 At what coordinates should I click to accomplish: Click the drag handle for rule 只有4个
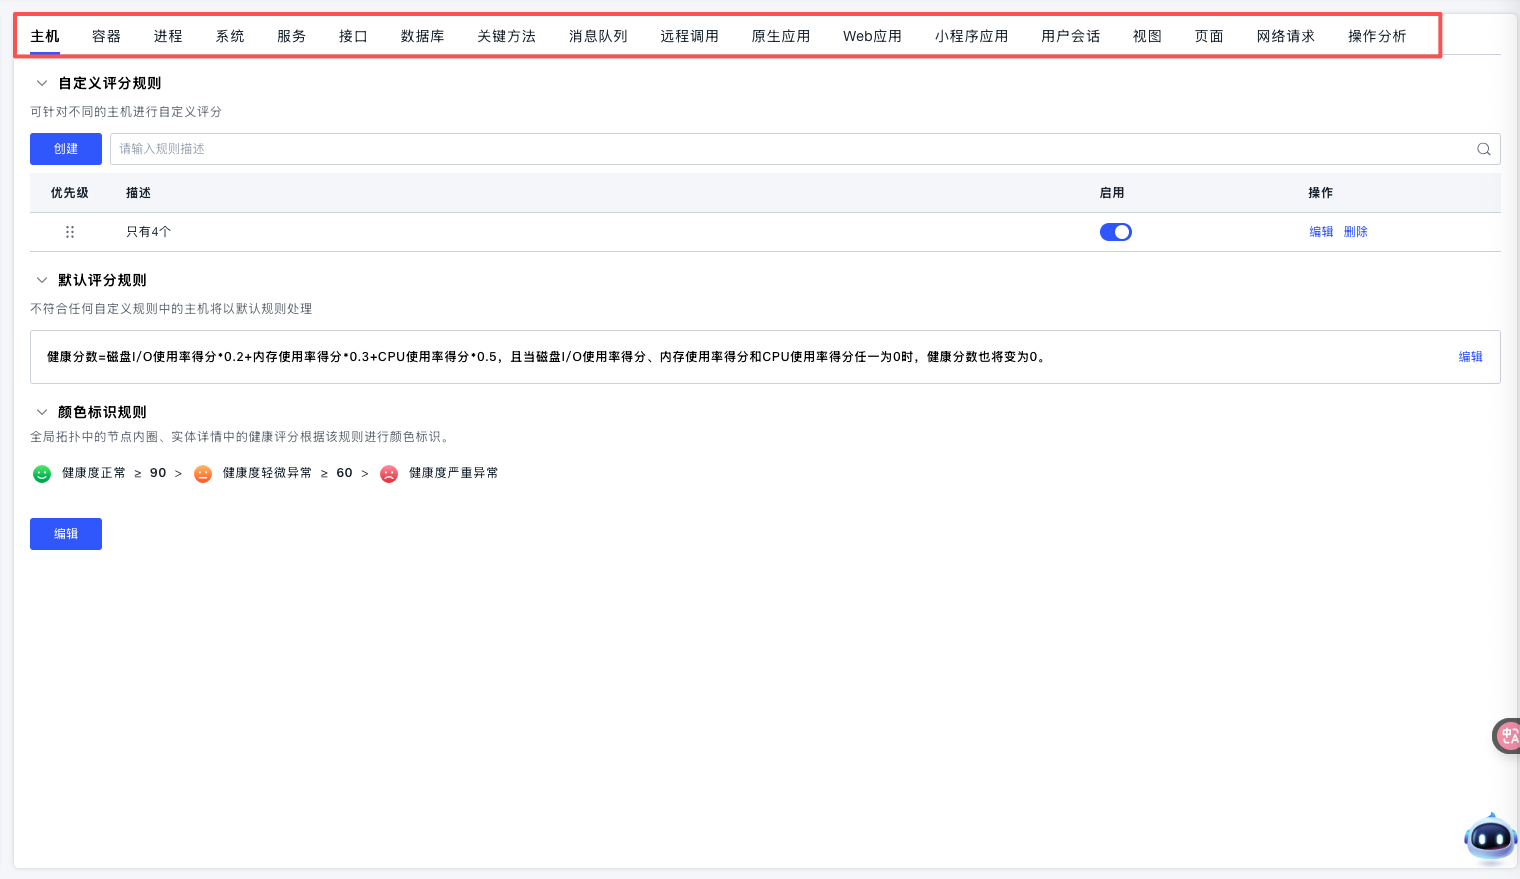pos(70,232)
